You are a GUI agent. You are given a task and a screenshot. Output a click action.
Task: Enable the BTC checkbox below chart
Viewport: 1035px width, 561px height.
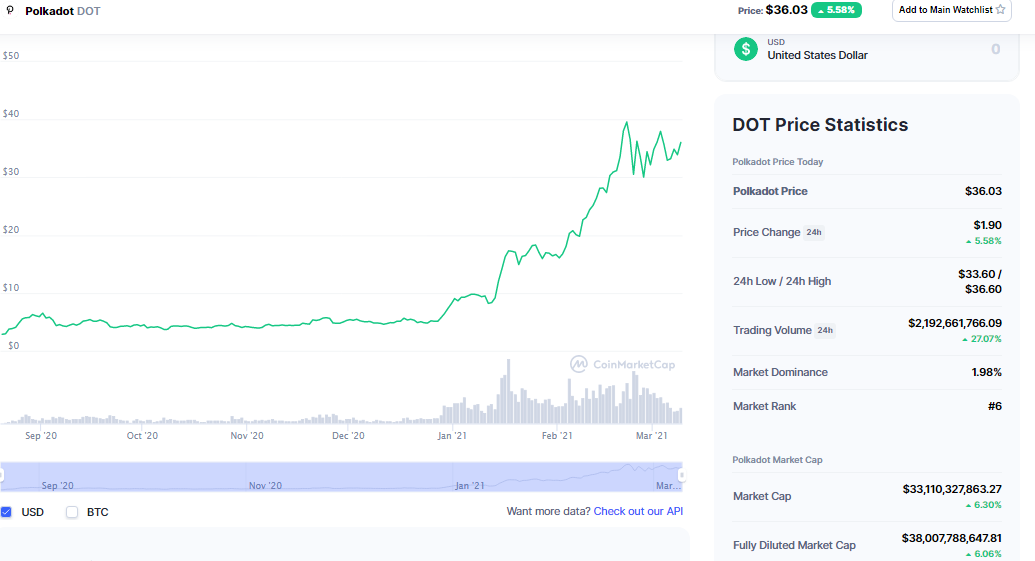click(x=72, y=512)
